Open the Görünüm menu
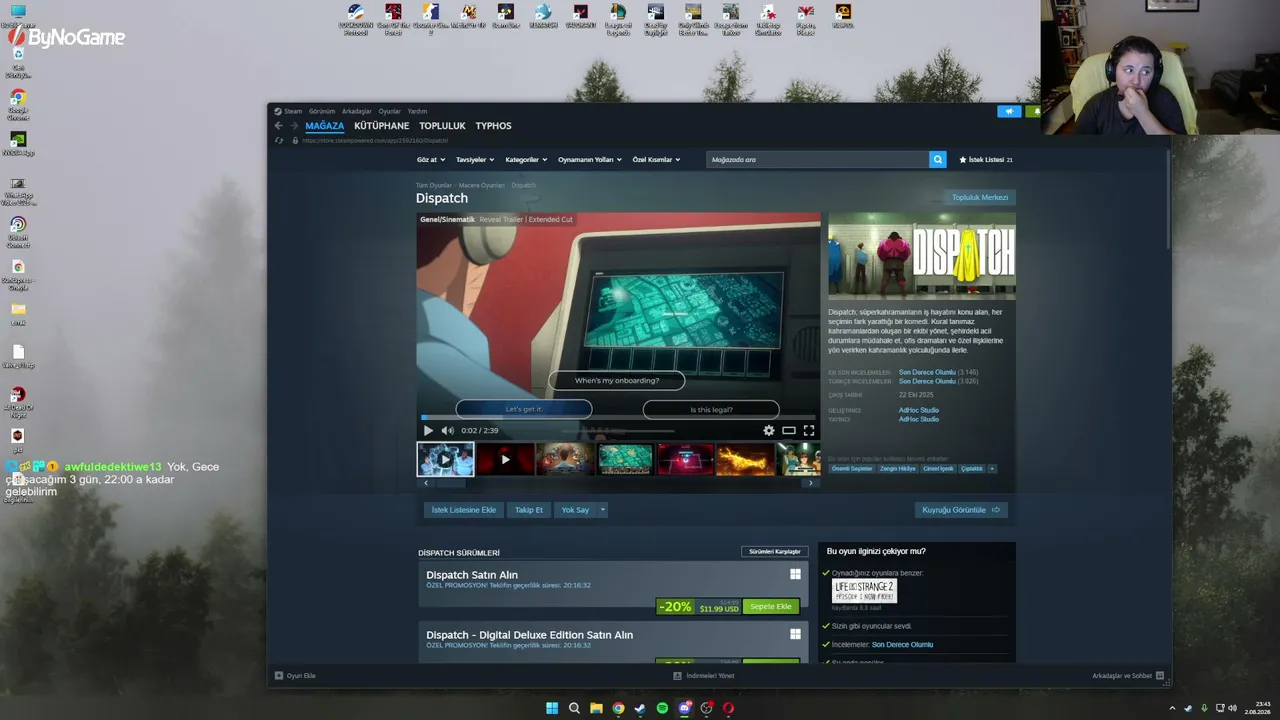 [322, 111]
